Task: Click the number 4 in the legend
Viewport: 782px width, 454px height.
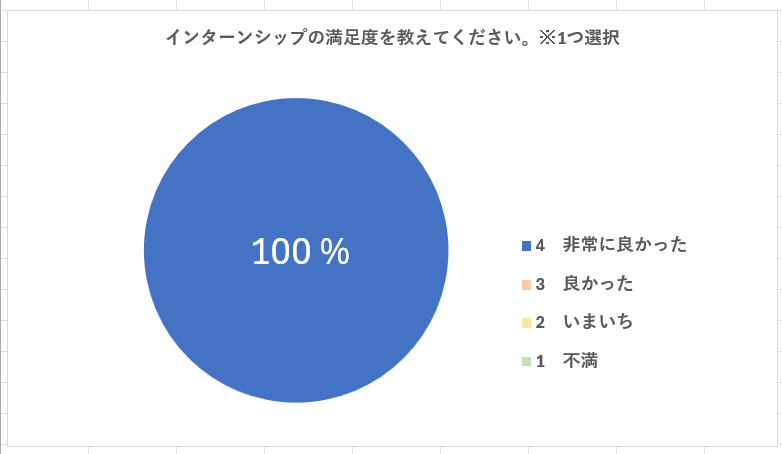Action: click(540, 245)
